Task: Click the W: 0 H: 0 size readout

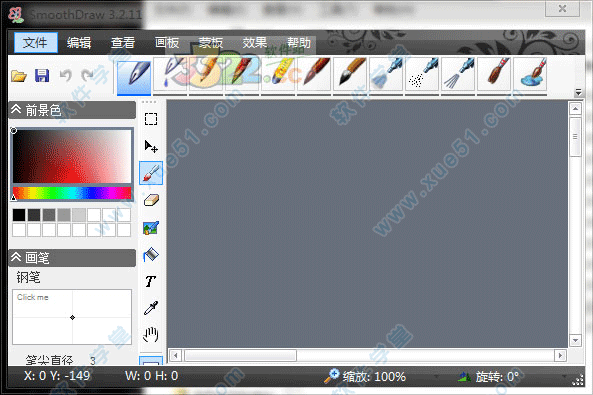Action: point(151,376)
